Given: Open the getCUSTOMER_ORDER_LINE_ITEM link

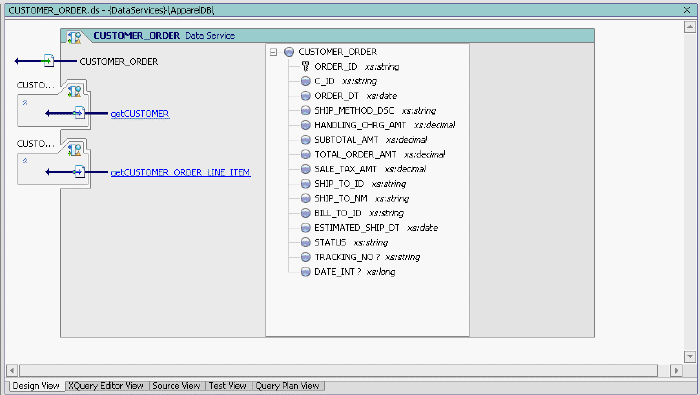Looking at the screenshot, I should pos(180,172).
